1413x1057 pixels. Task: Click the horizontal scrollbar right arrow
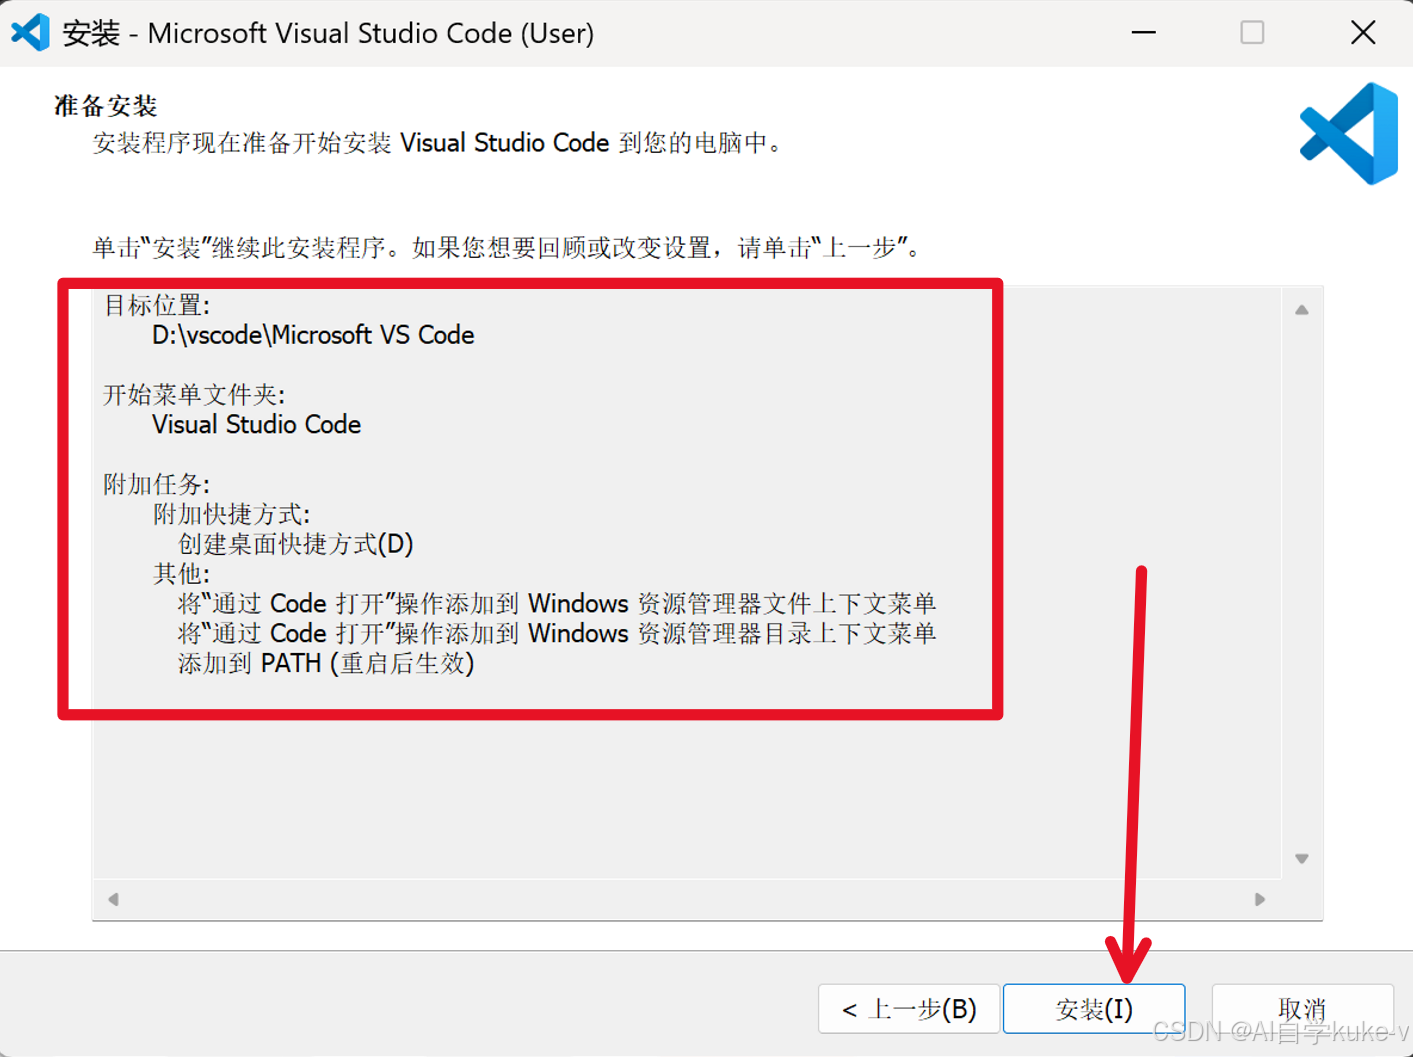click(x=1260, y=899)
